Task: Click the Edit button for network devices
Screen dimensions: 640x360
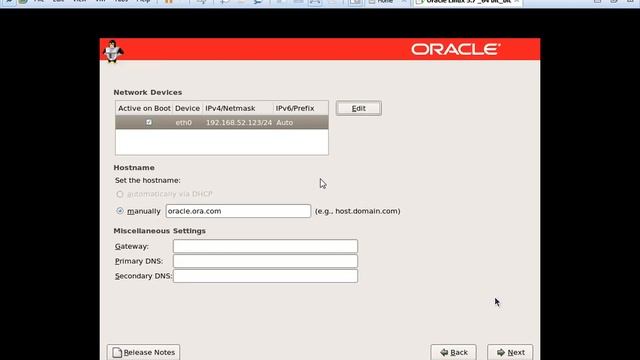Action: coord(358,108)
